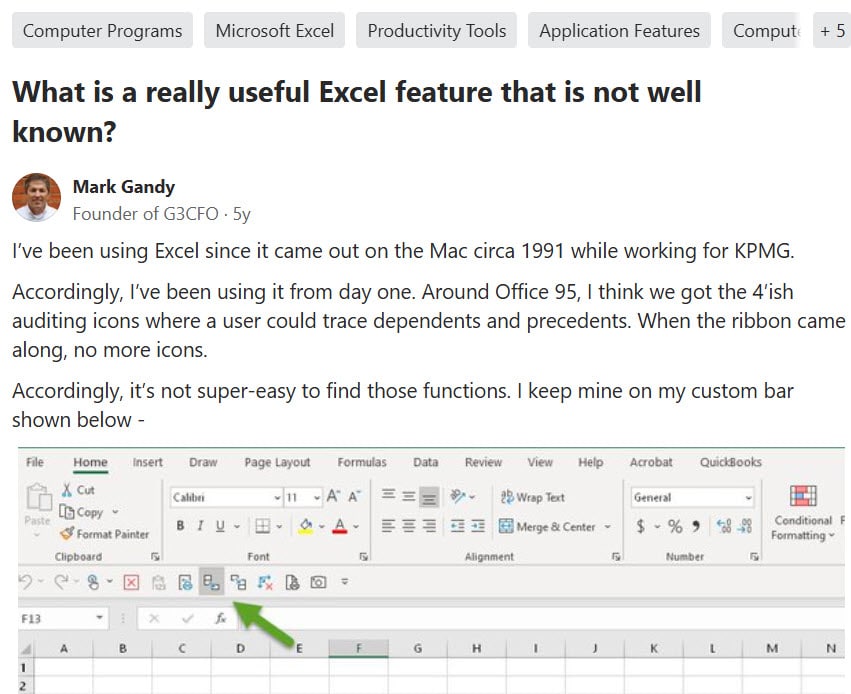Increase font size with larger A icon
This screenshot has height=694, width=851.
[333, 496]
